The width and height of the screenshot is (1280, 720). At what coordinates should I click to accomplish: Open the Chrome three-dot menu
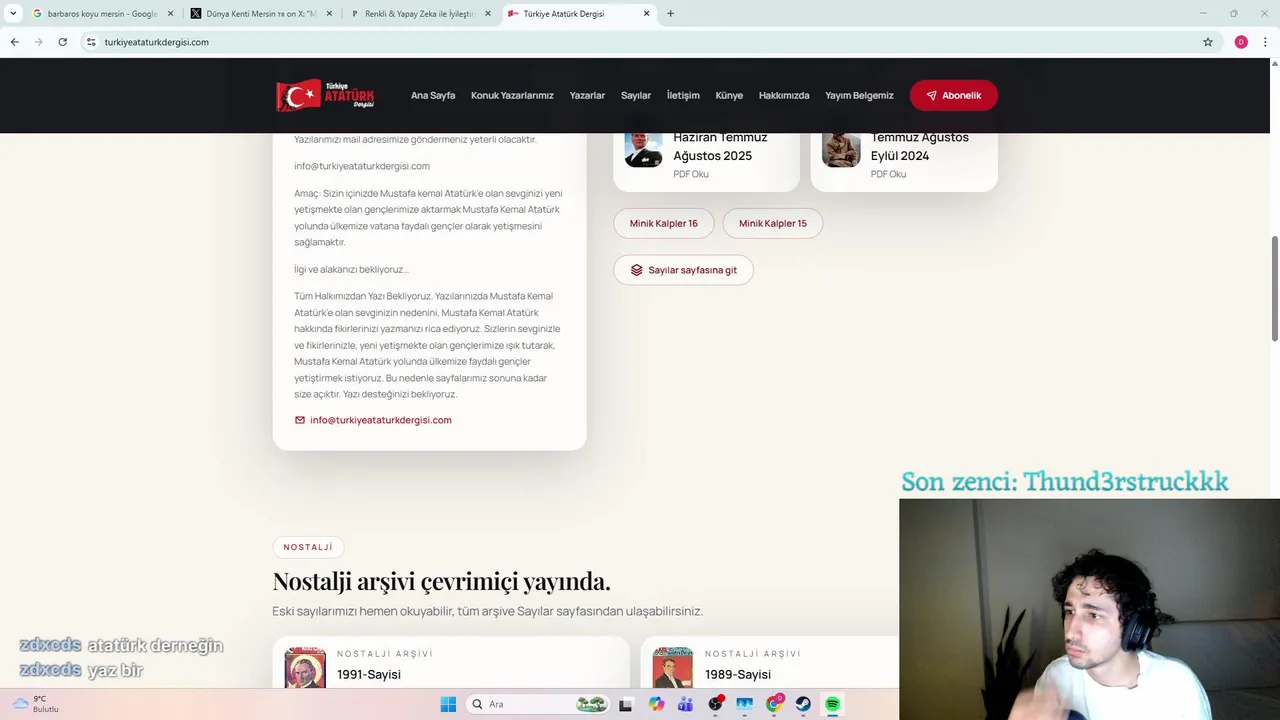coord(1265,42)
